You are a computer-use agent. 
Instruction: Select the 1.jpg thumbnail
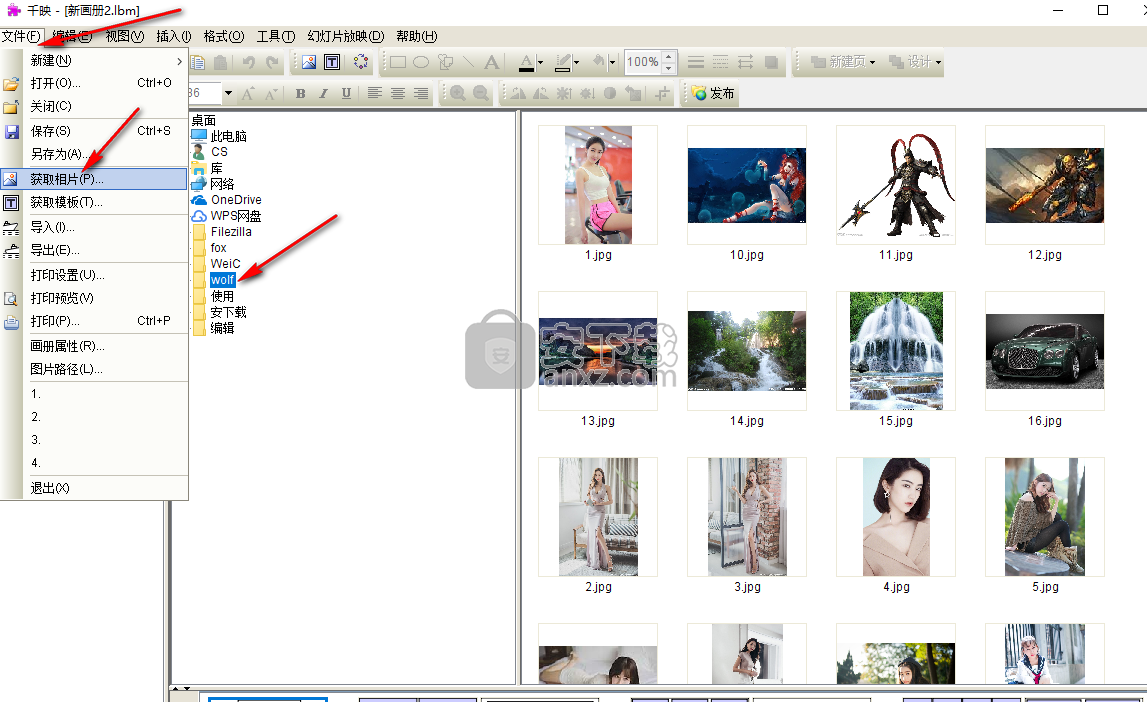pos(598,185)
